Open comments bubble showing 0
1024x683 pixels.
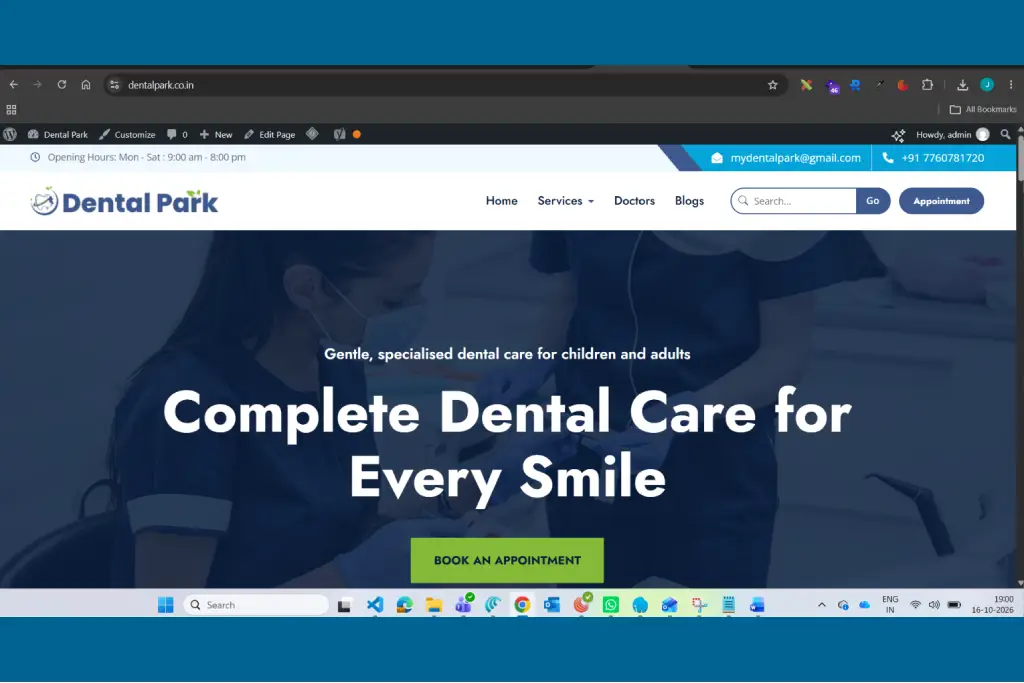point(177,135)
